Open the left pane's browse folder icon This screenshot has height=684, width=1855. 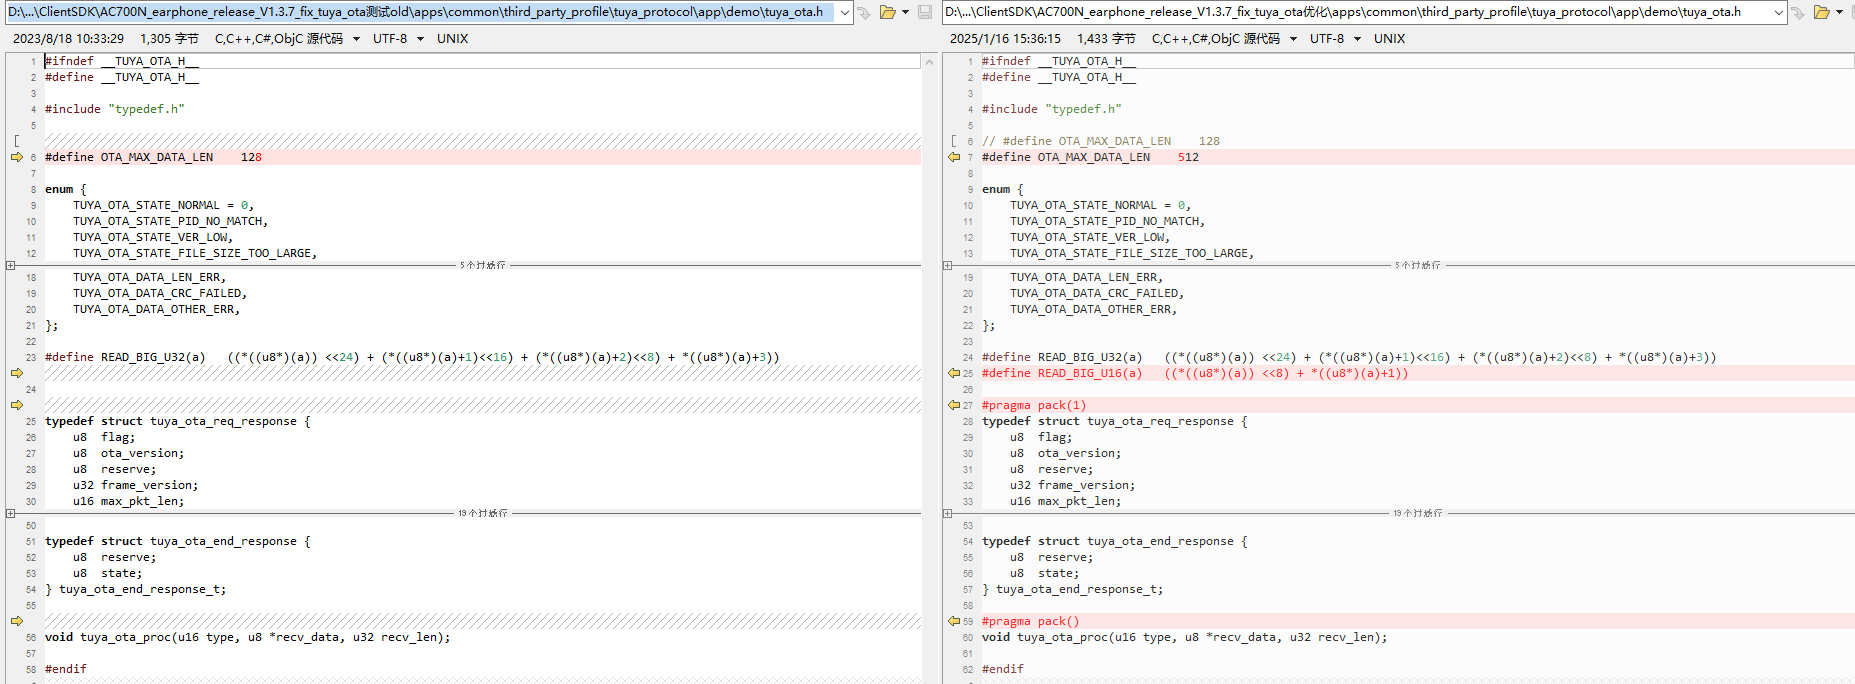(887, 13)
